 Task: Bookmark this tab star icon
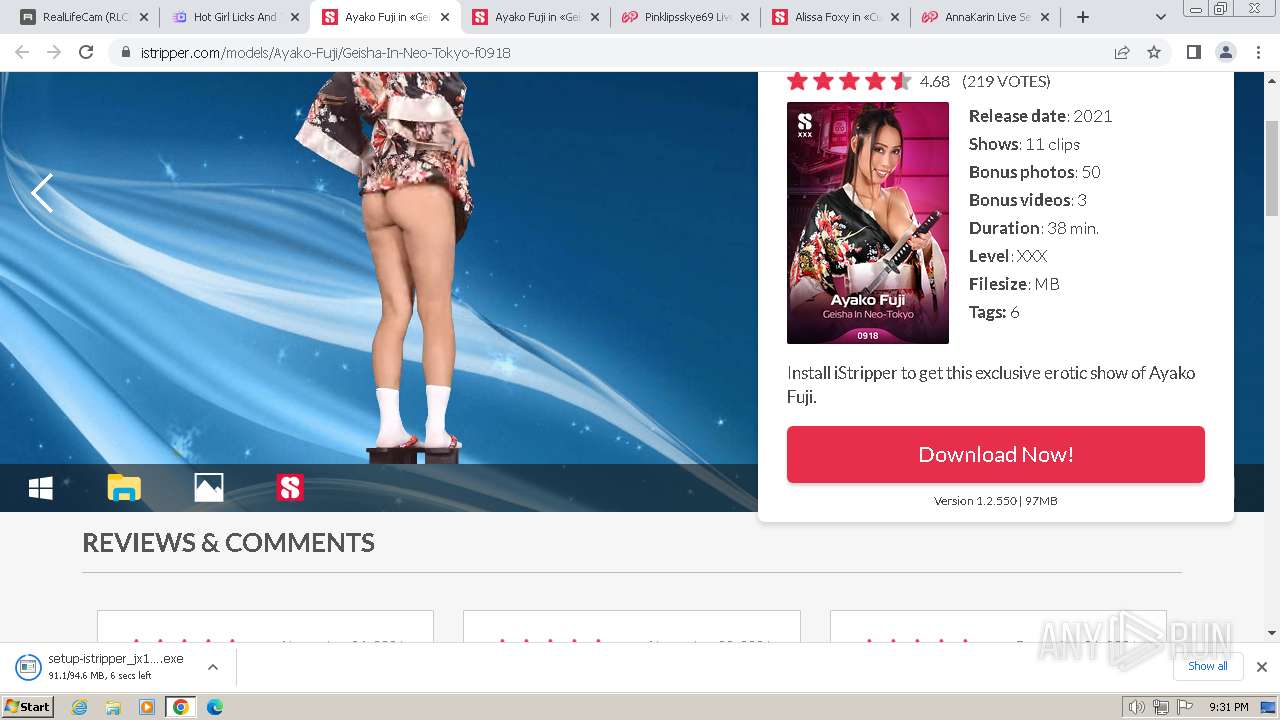click(x=1154, y=52)
